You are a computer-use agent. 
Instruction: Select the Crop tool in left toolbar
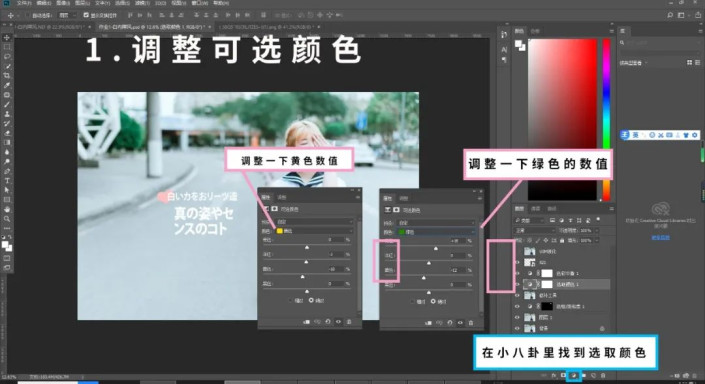7,76
